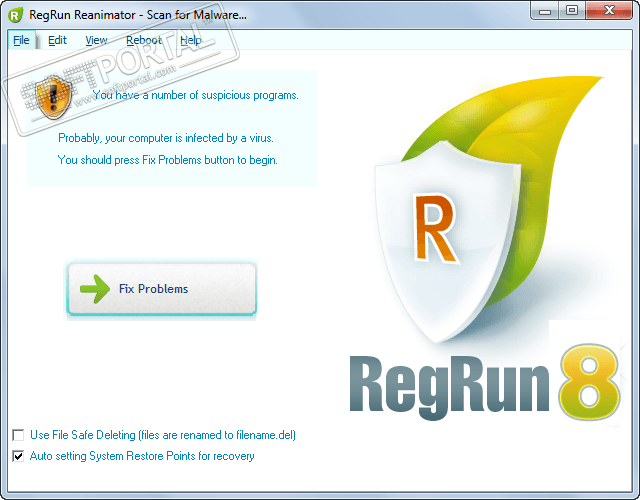The height and width of the screenshot is (500, 640).
Task: Enable Use File Safe Deleting checkbox
Action: coord(18,435)
